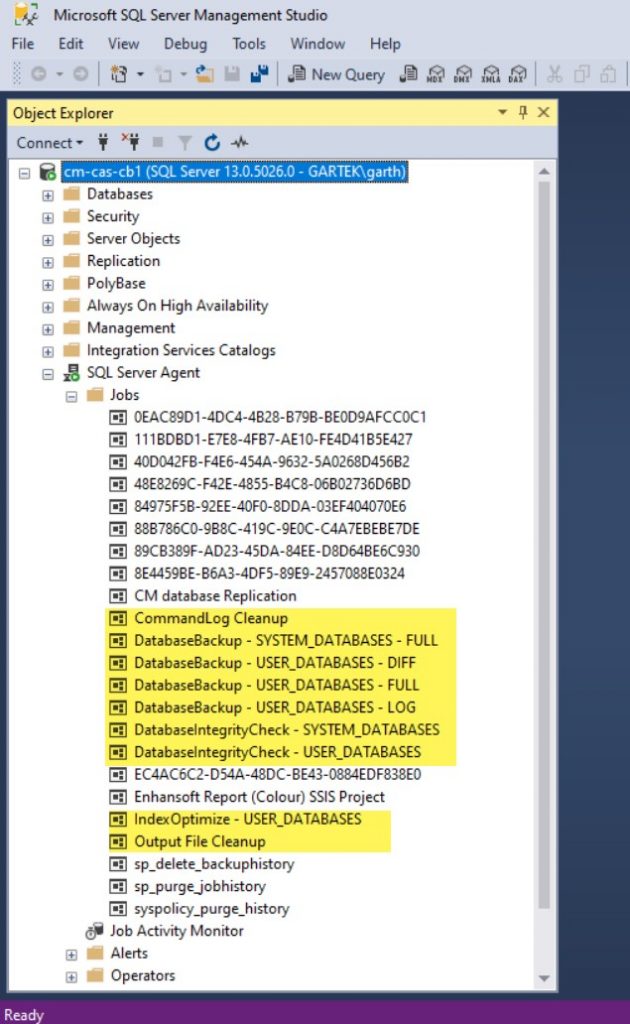Click the Open File folder icon in toolbar

pos(205,74)
